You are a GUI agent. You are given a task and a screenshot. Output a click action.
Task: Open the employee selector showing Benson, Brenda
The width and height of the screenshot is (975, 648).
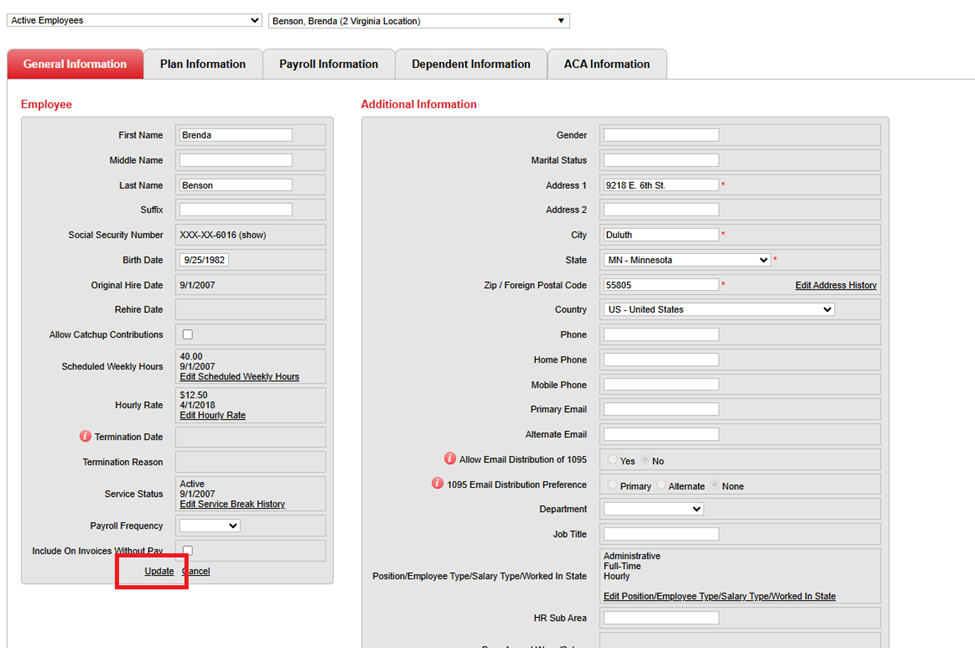pyautogui.click(x=419, y=20)
